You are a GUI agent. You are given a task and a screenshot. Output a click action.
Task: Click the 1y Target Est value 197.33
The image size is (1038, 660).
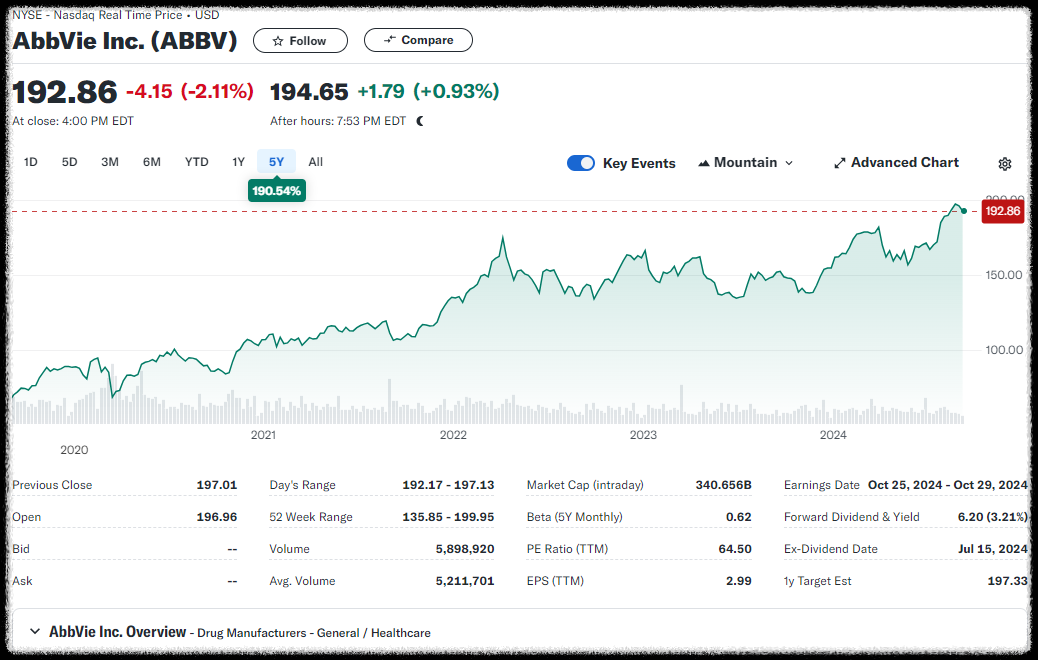pos(1008,581)
